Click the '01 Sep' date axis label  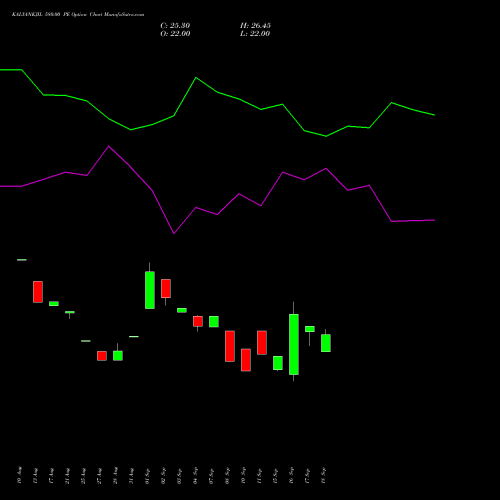pos(147,476)
